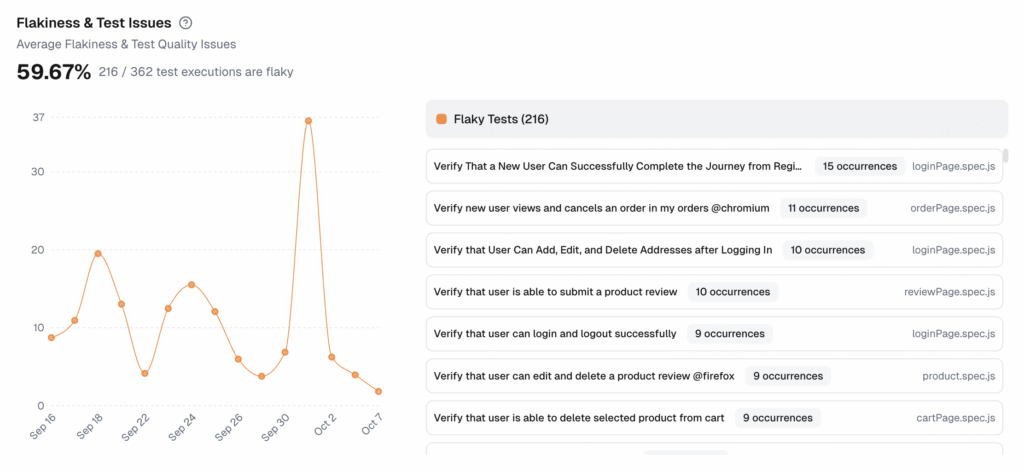Image resolution: width=1024 pixels, height=472 pixels.
Task: Click the 11 occurrences badge
Action: tap(823, 208)
